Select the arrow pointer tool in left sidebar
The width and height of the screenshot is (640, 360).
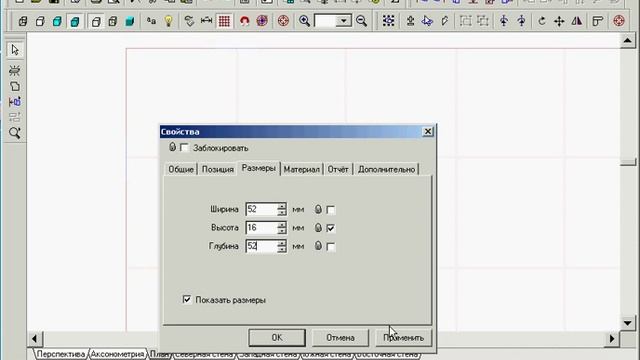pyautogui.click(x=15, y=50)
